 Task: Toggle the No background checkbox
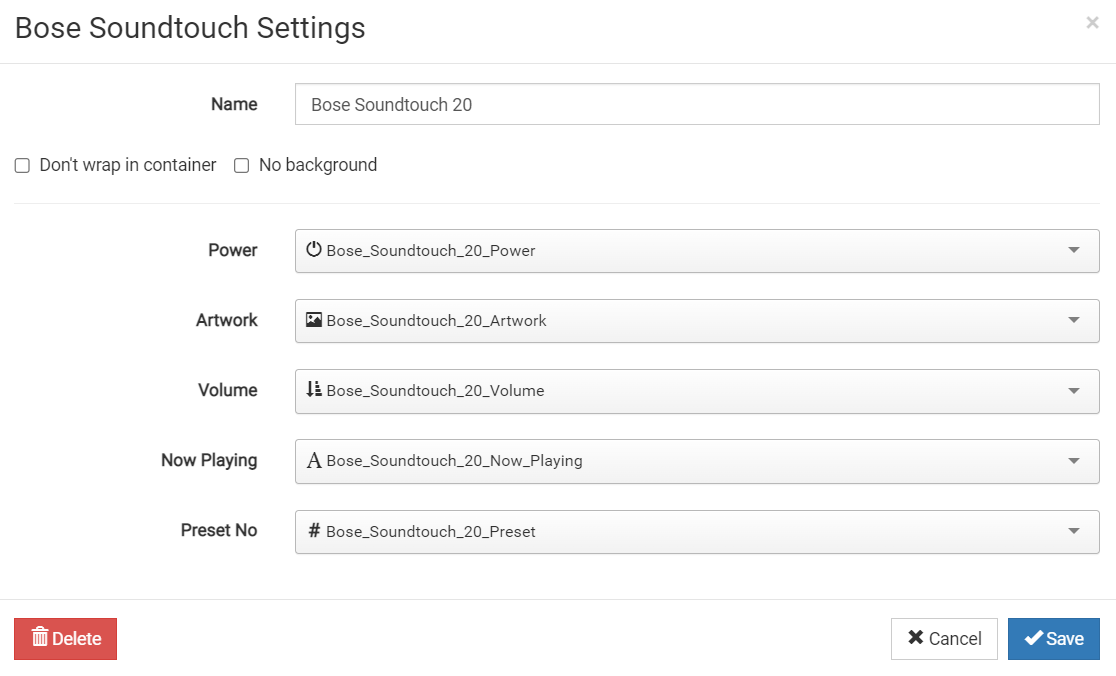click(x=241, y=166)
